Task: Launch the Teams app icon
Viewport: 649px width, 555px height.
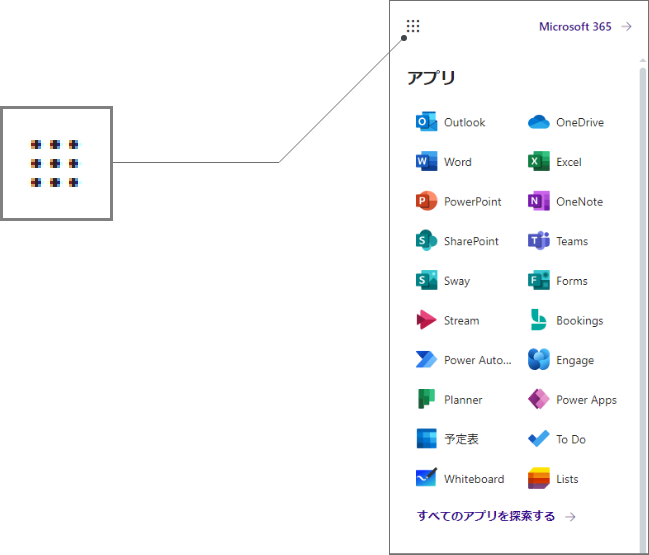Action: 538,240
